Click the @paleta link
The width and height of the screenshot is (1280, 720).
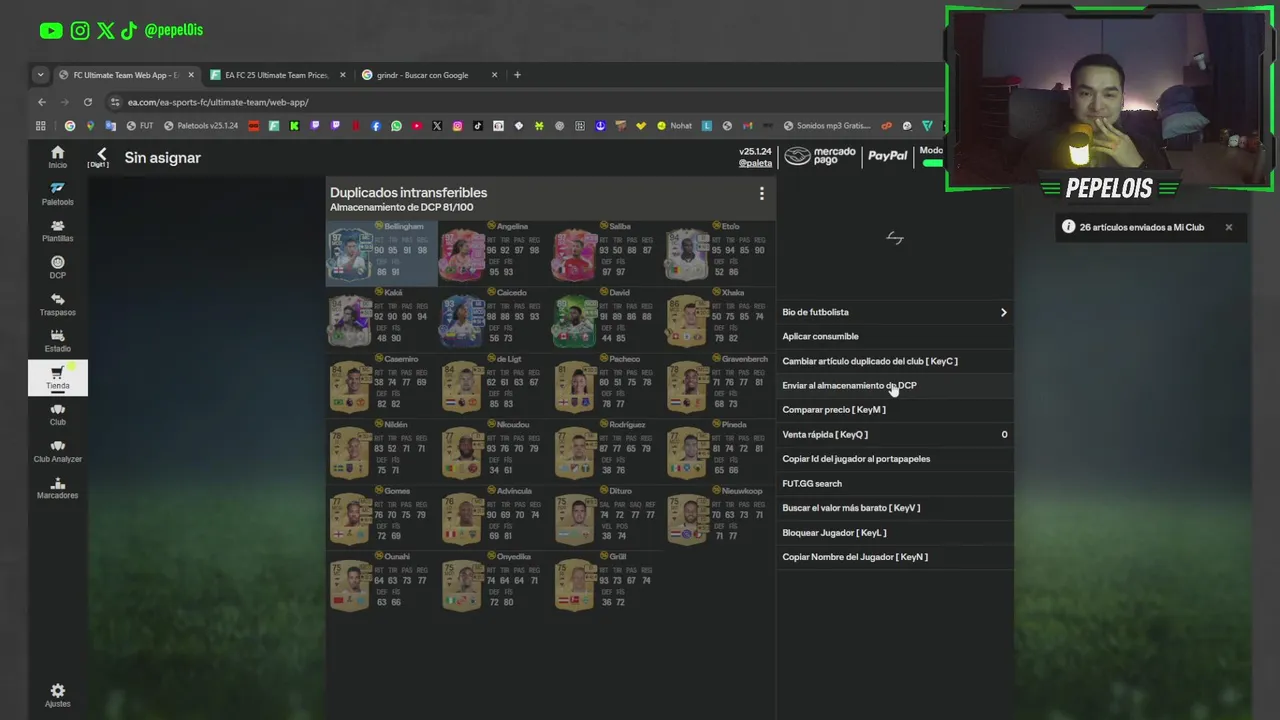pos(755,163)
